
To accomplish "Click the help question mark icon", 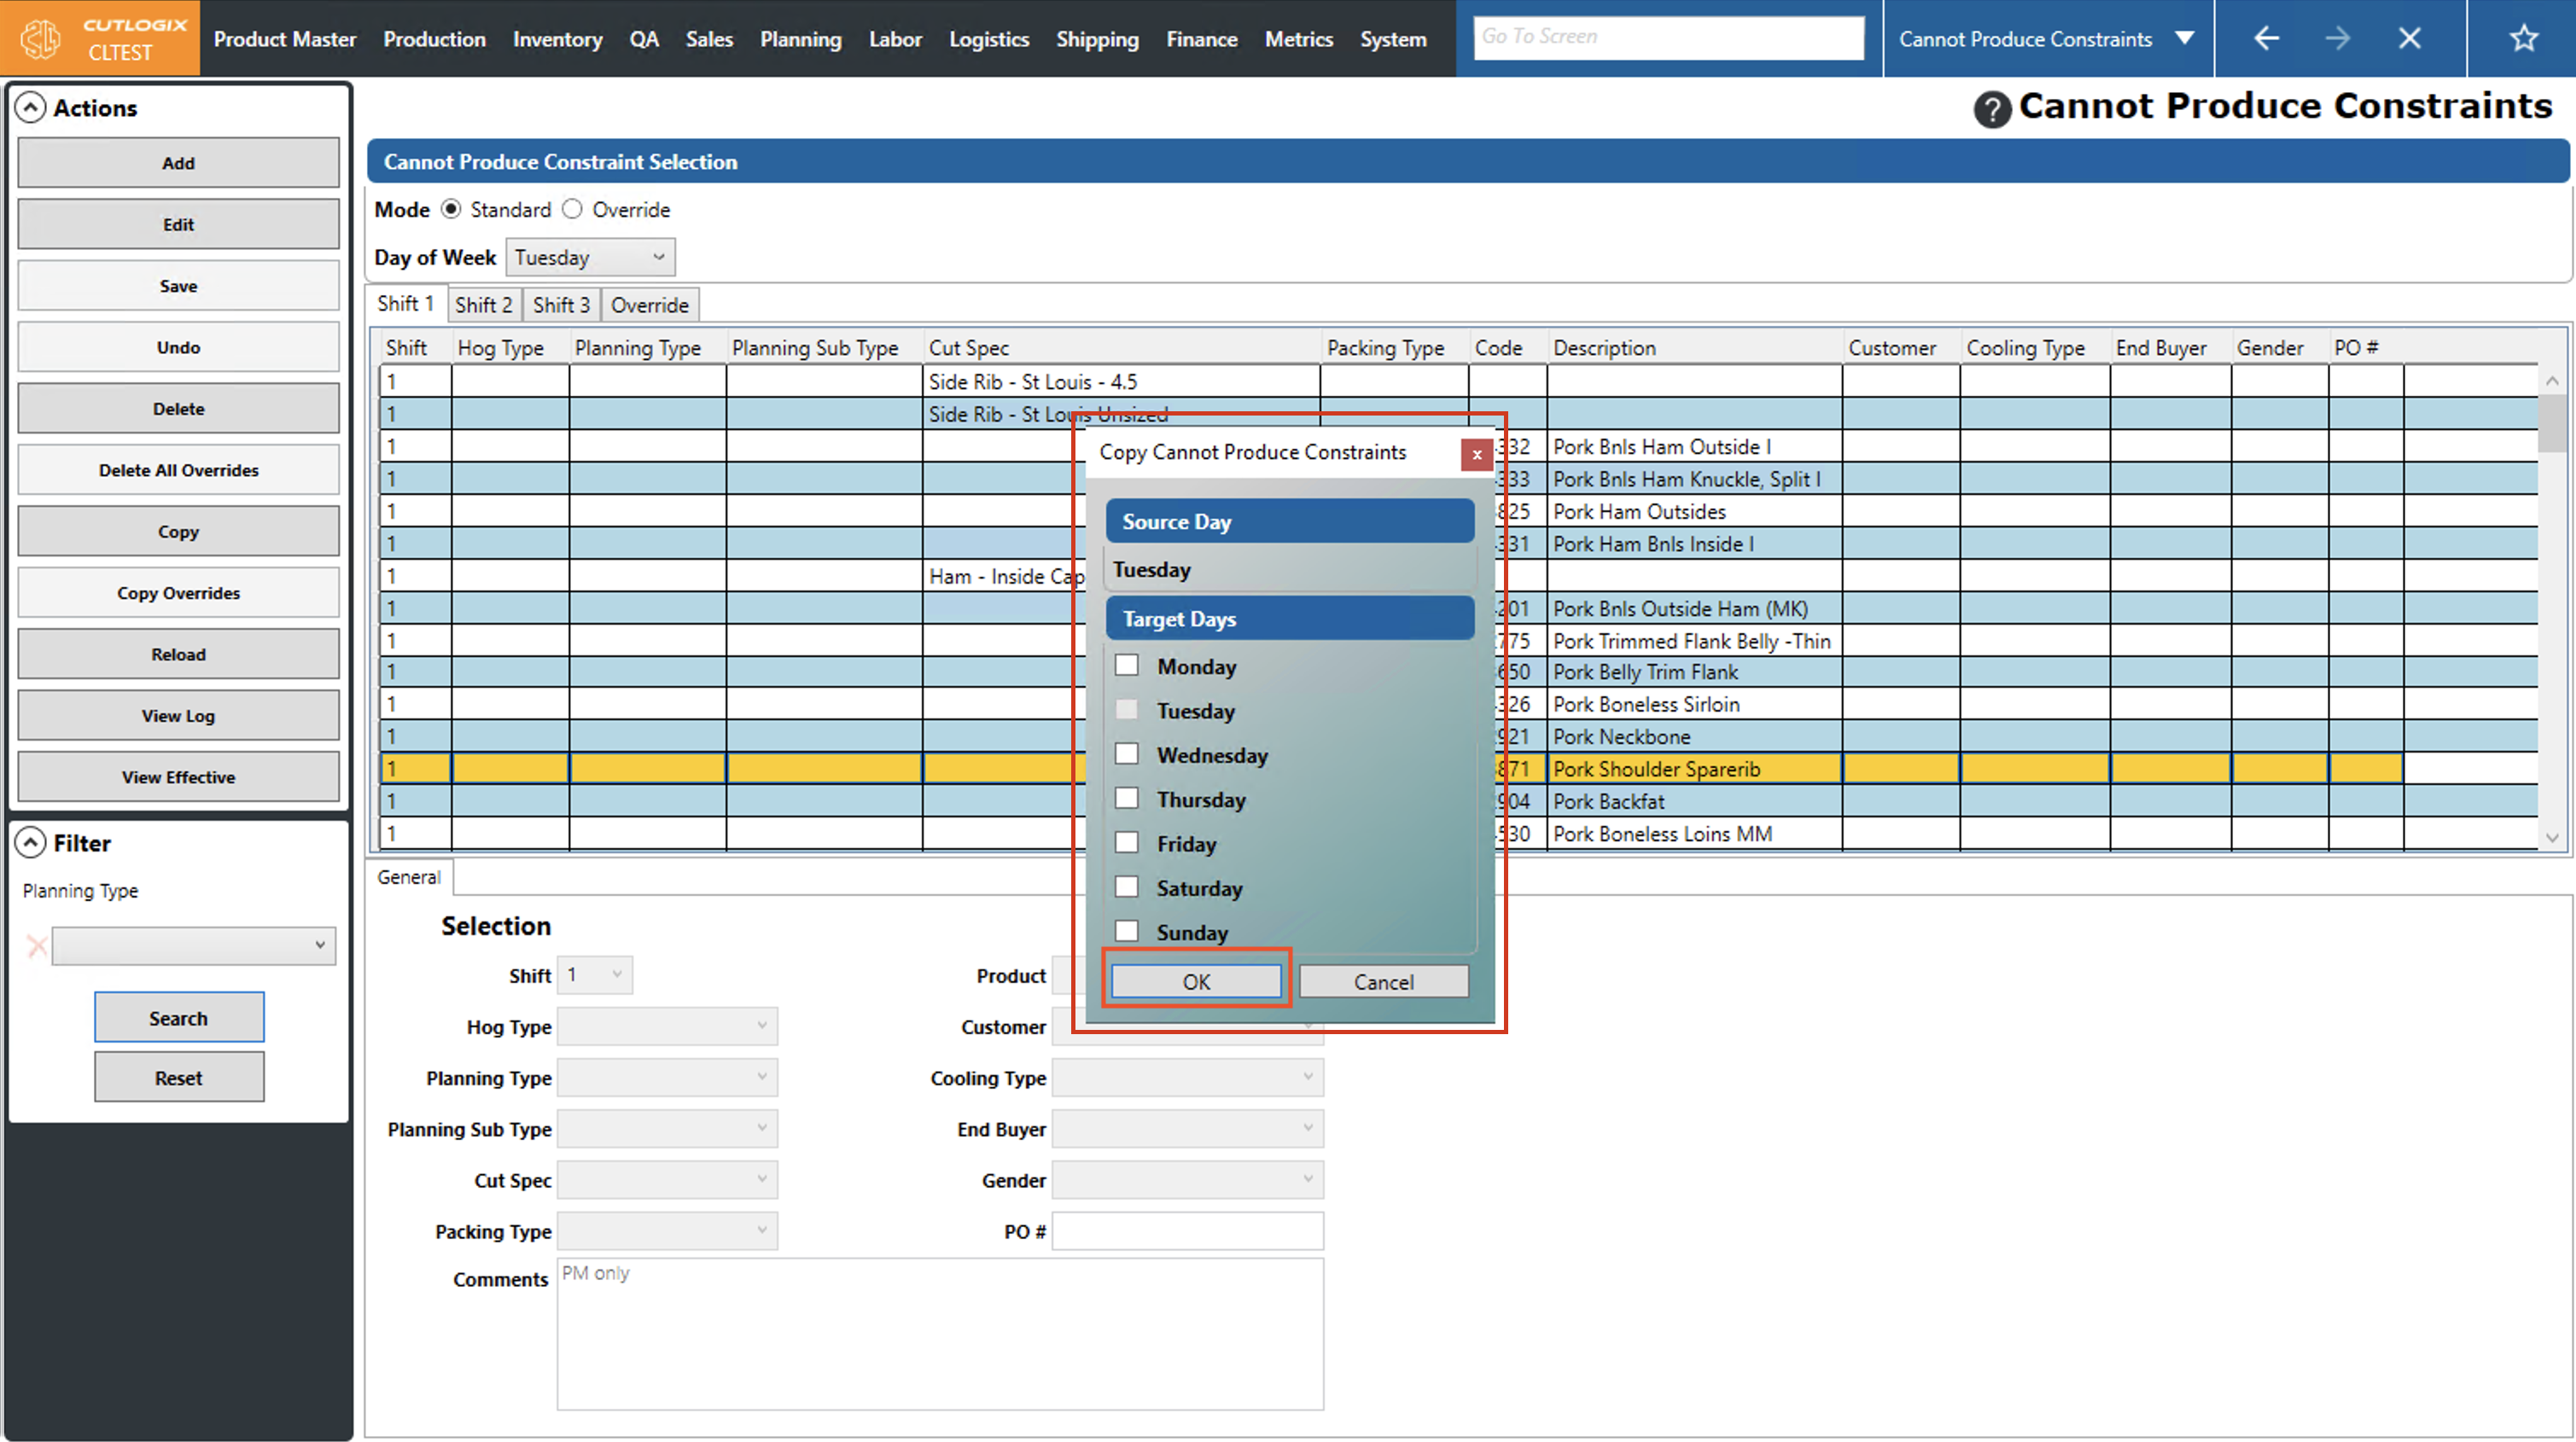I will pos(1991,109).
